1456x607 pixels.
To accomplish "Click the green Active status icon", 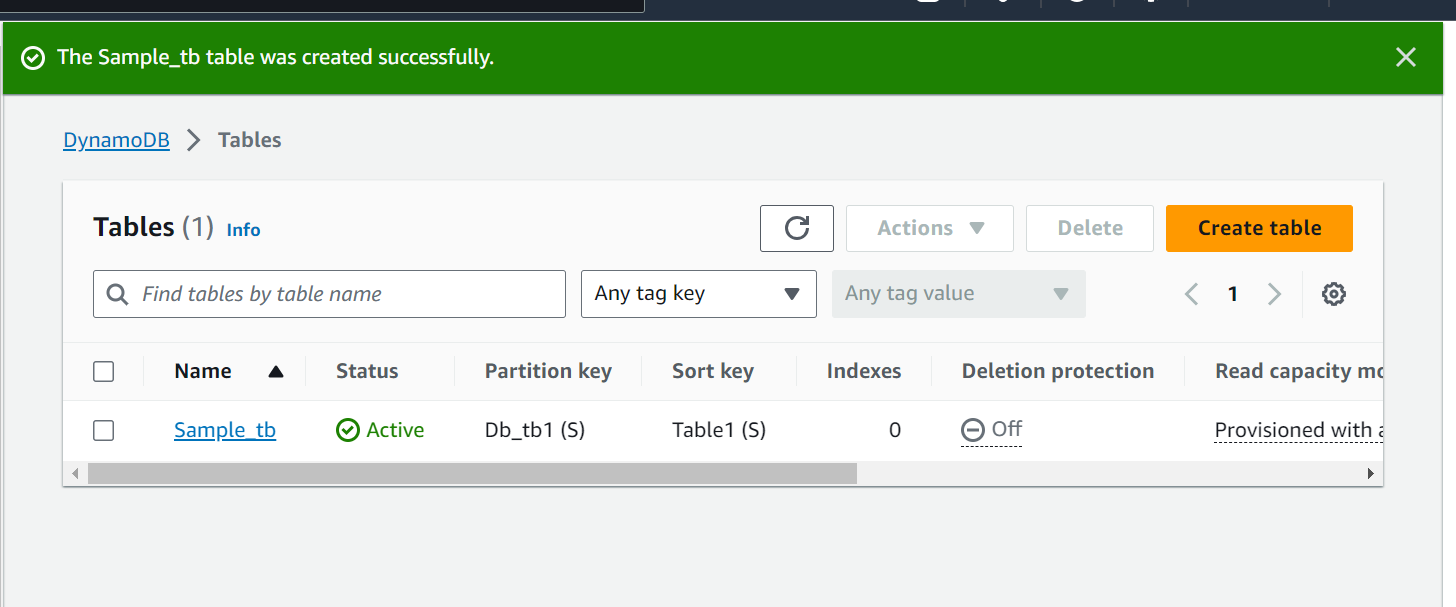I will [347, 430].
